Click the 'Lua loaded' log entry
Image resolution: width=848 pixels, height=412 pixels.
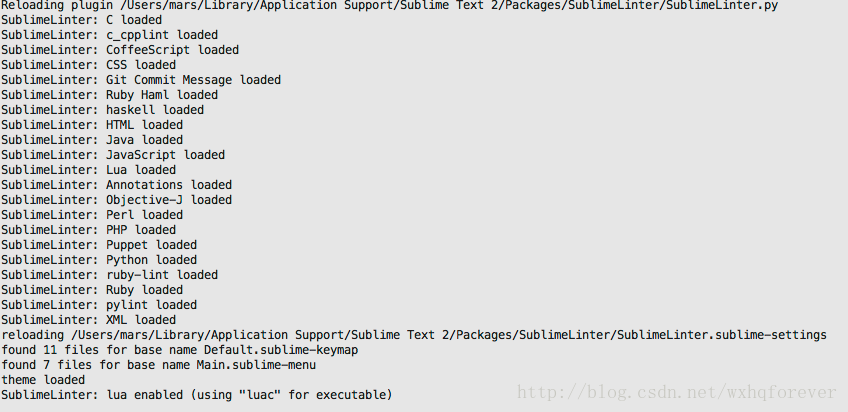click(x=88, y=170)
